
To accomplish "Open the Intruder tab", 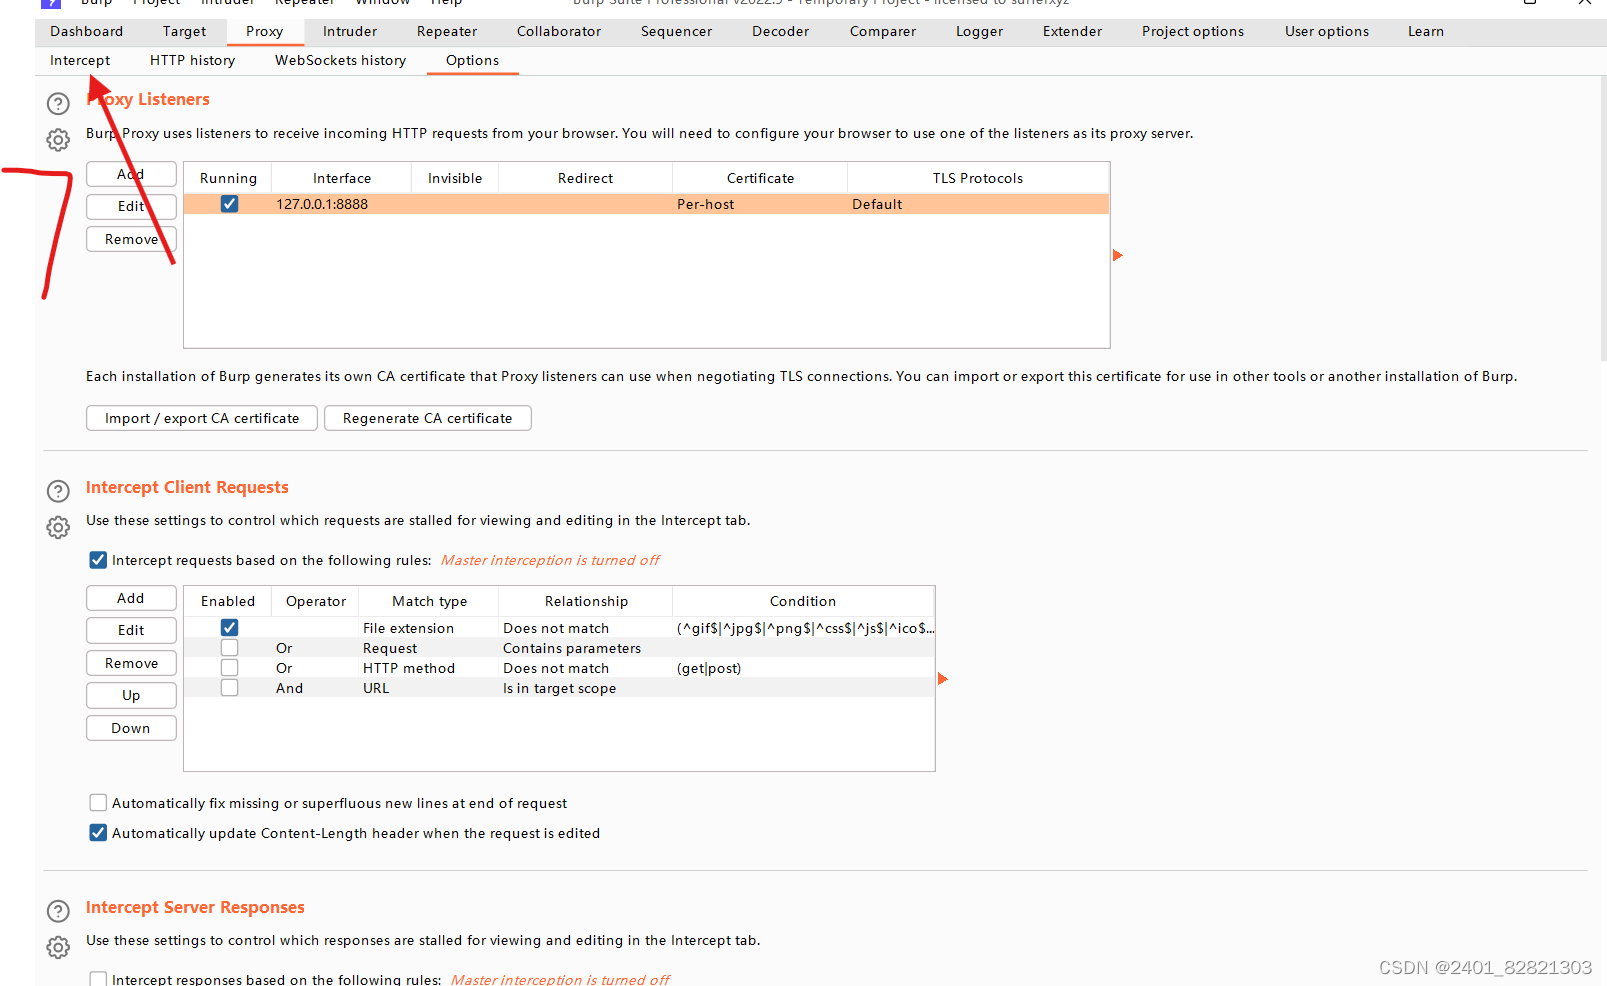I will (x=350, y=31).
